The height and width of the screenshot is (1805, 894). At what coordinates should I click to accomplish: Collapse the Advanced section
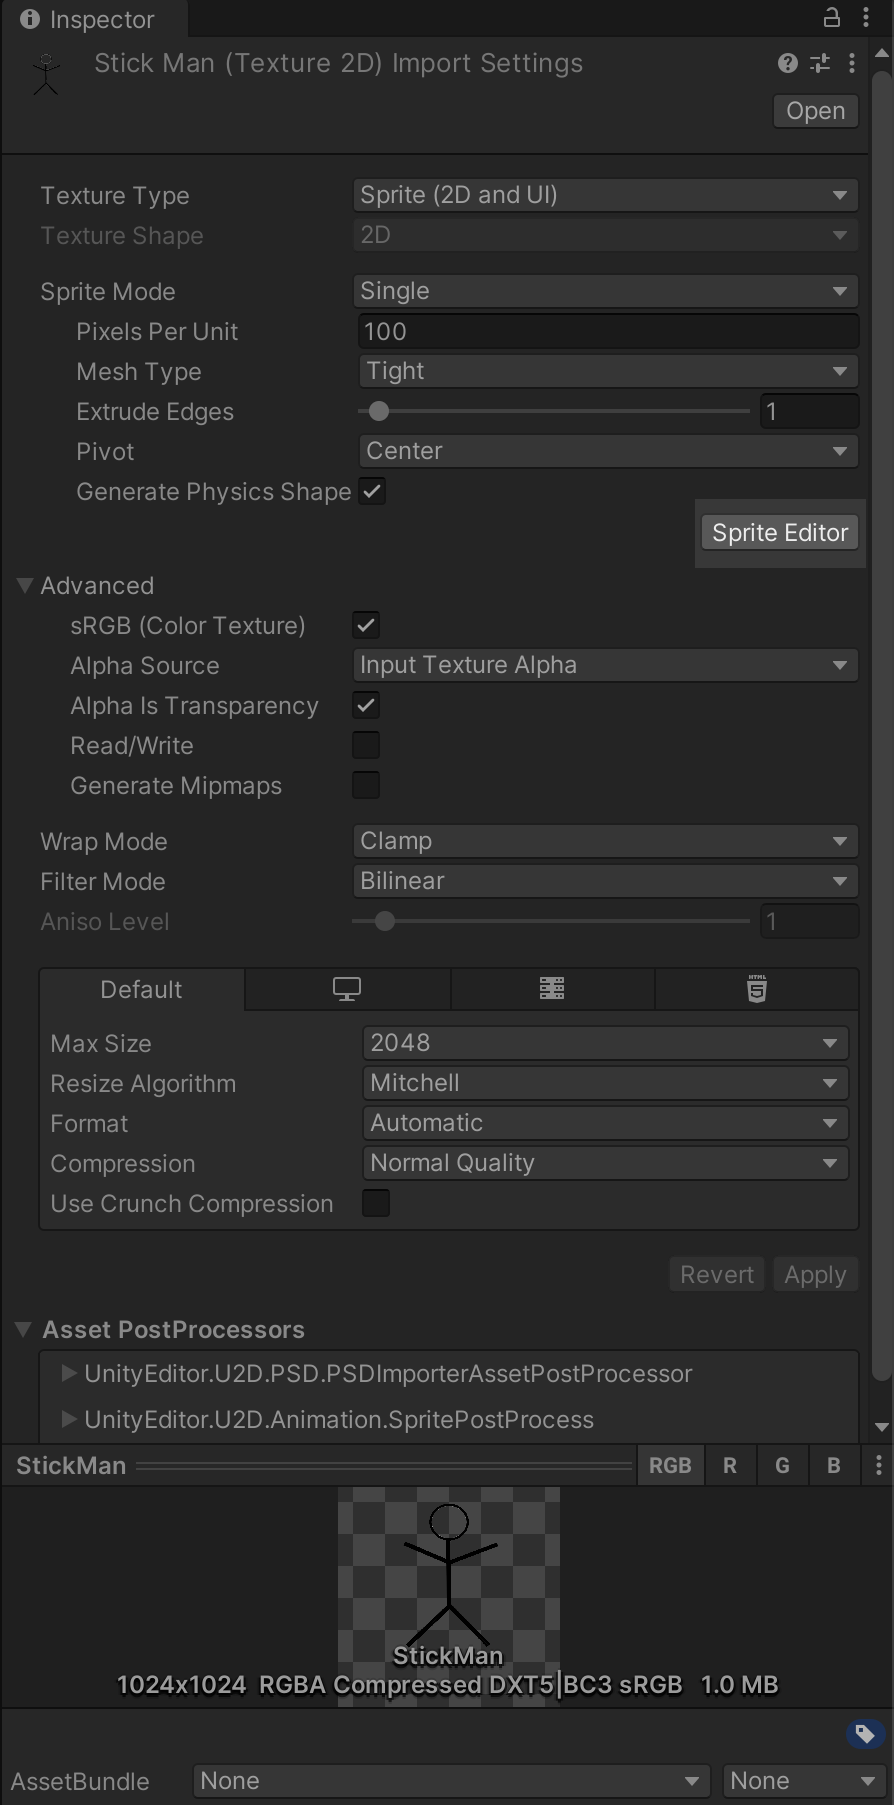[26, 586]
